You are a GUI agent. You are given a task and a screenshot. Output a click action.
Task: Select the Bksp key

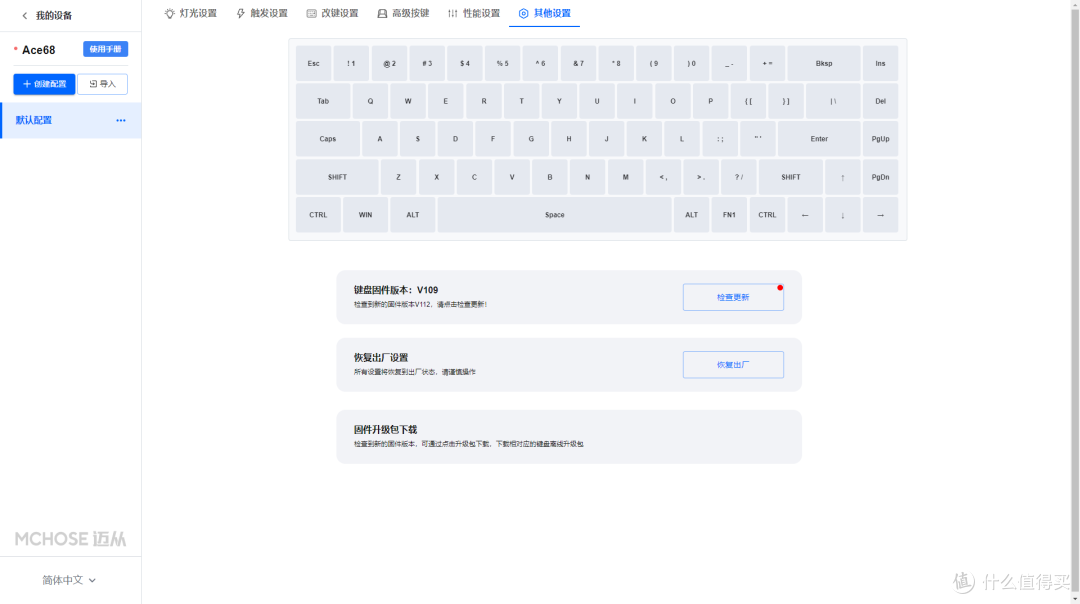(824, 63)
